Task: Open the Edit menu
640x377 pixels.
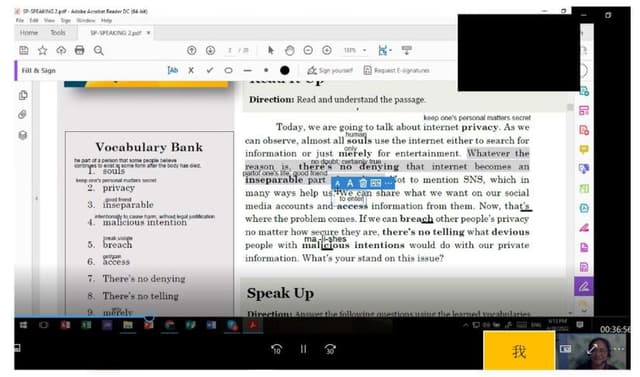Action: pos(34,20)
